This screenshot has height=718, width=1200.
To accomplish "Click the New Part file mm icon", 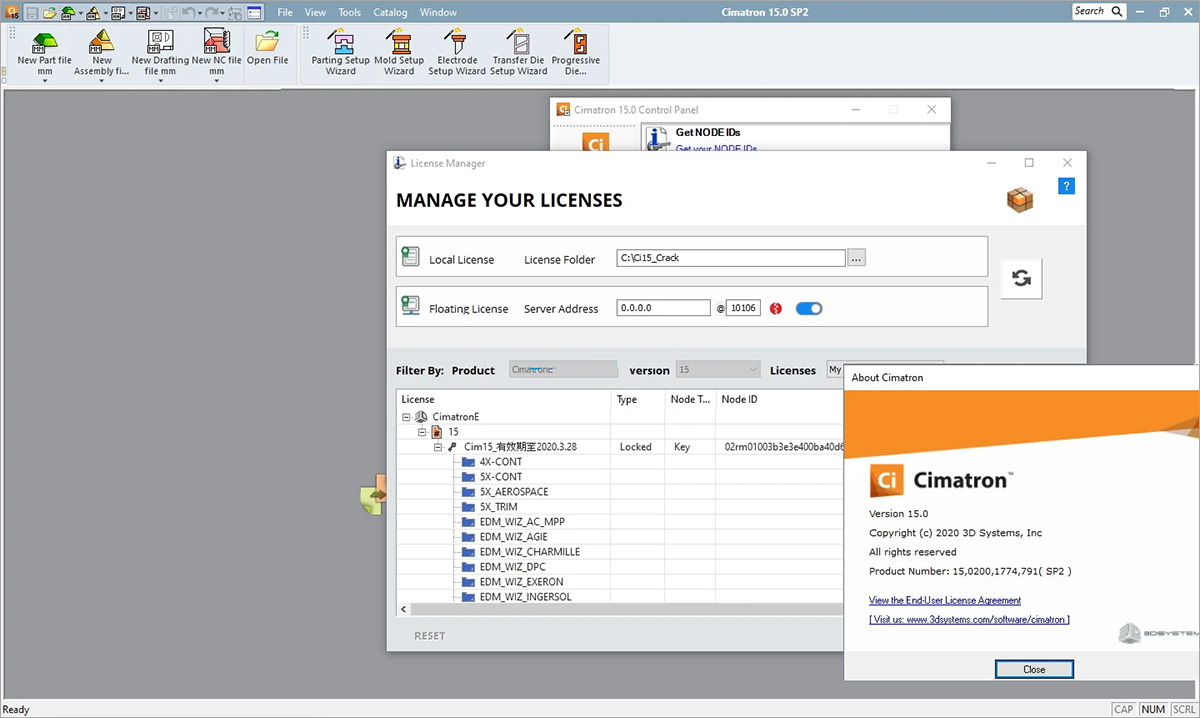I will point(45,42).
